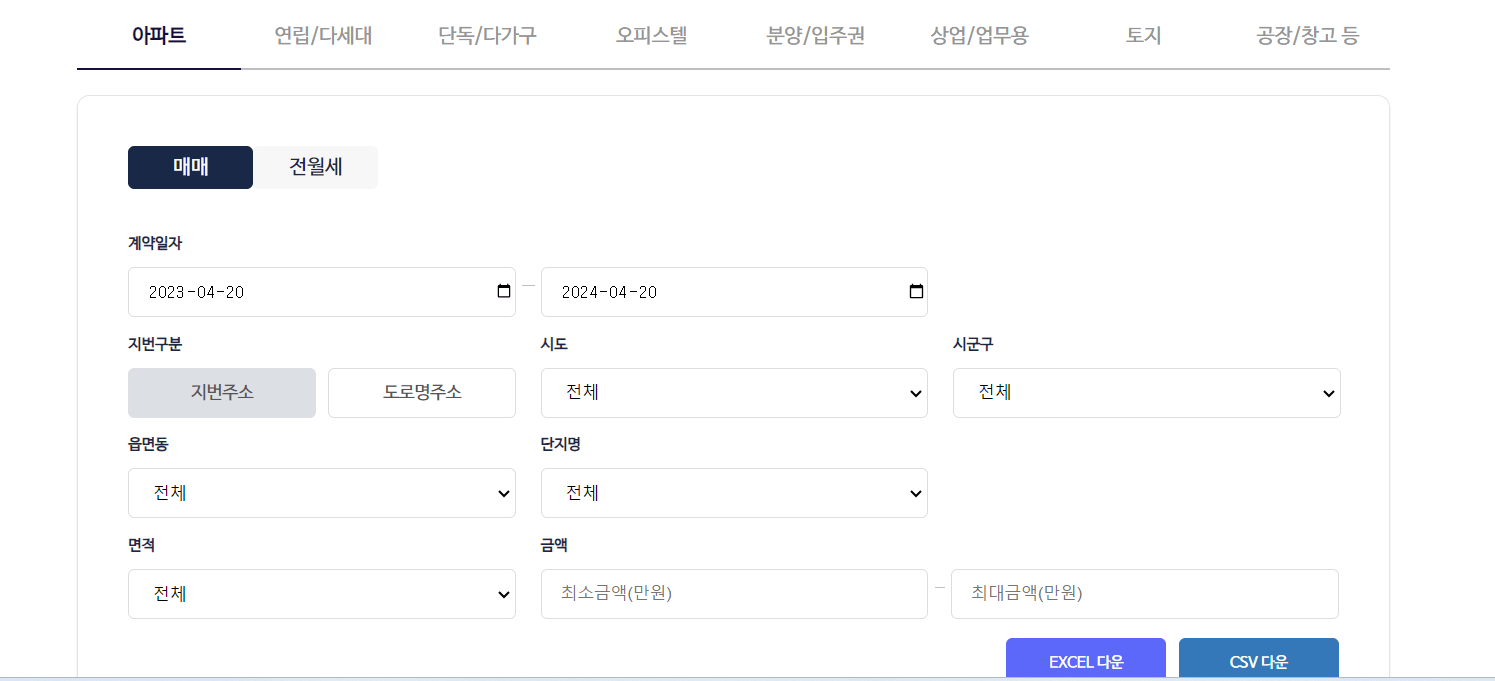Switch to 전월세 transaction type
The height and width of the screenshot is (681, 1495).
315,167
